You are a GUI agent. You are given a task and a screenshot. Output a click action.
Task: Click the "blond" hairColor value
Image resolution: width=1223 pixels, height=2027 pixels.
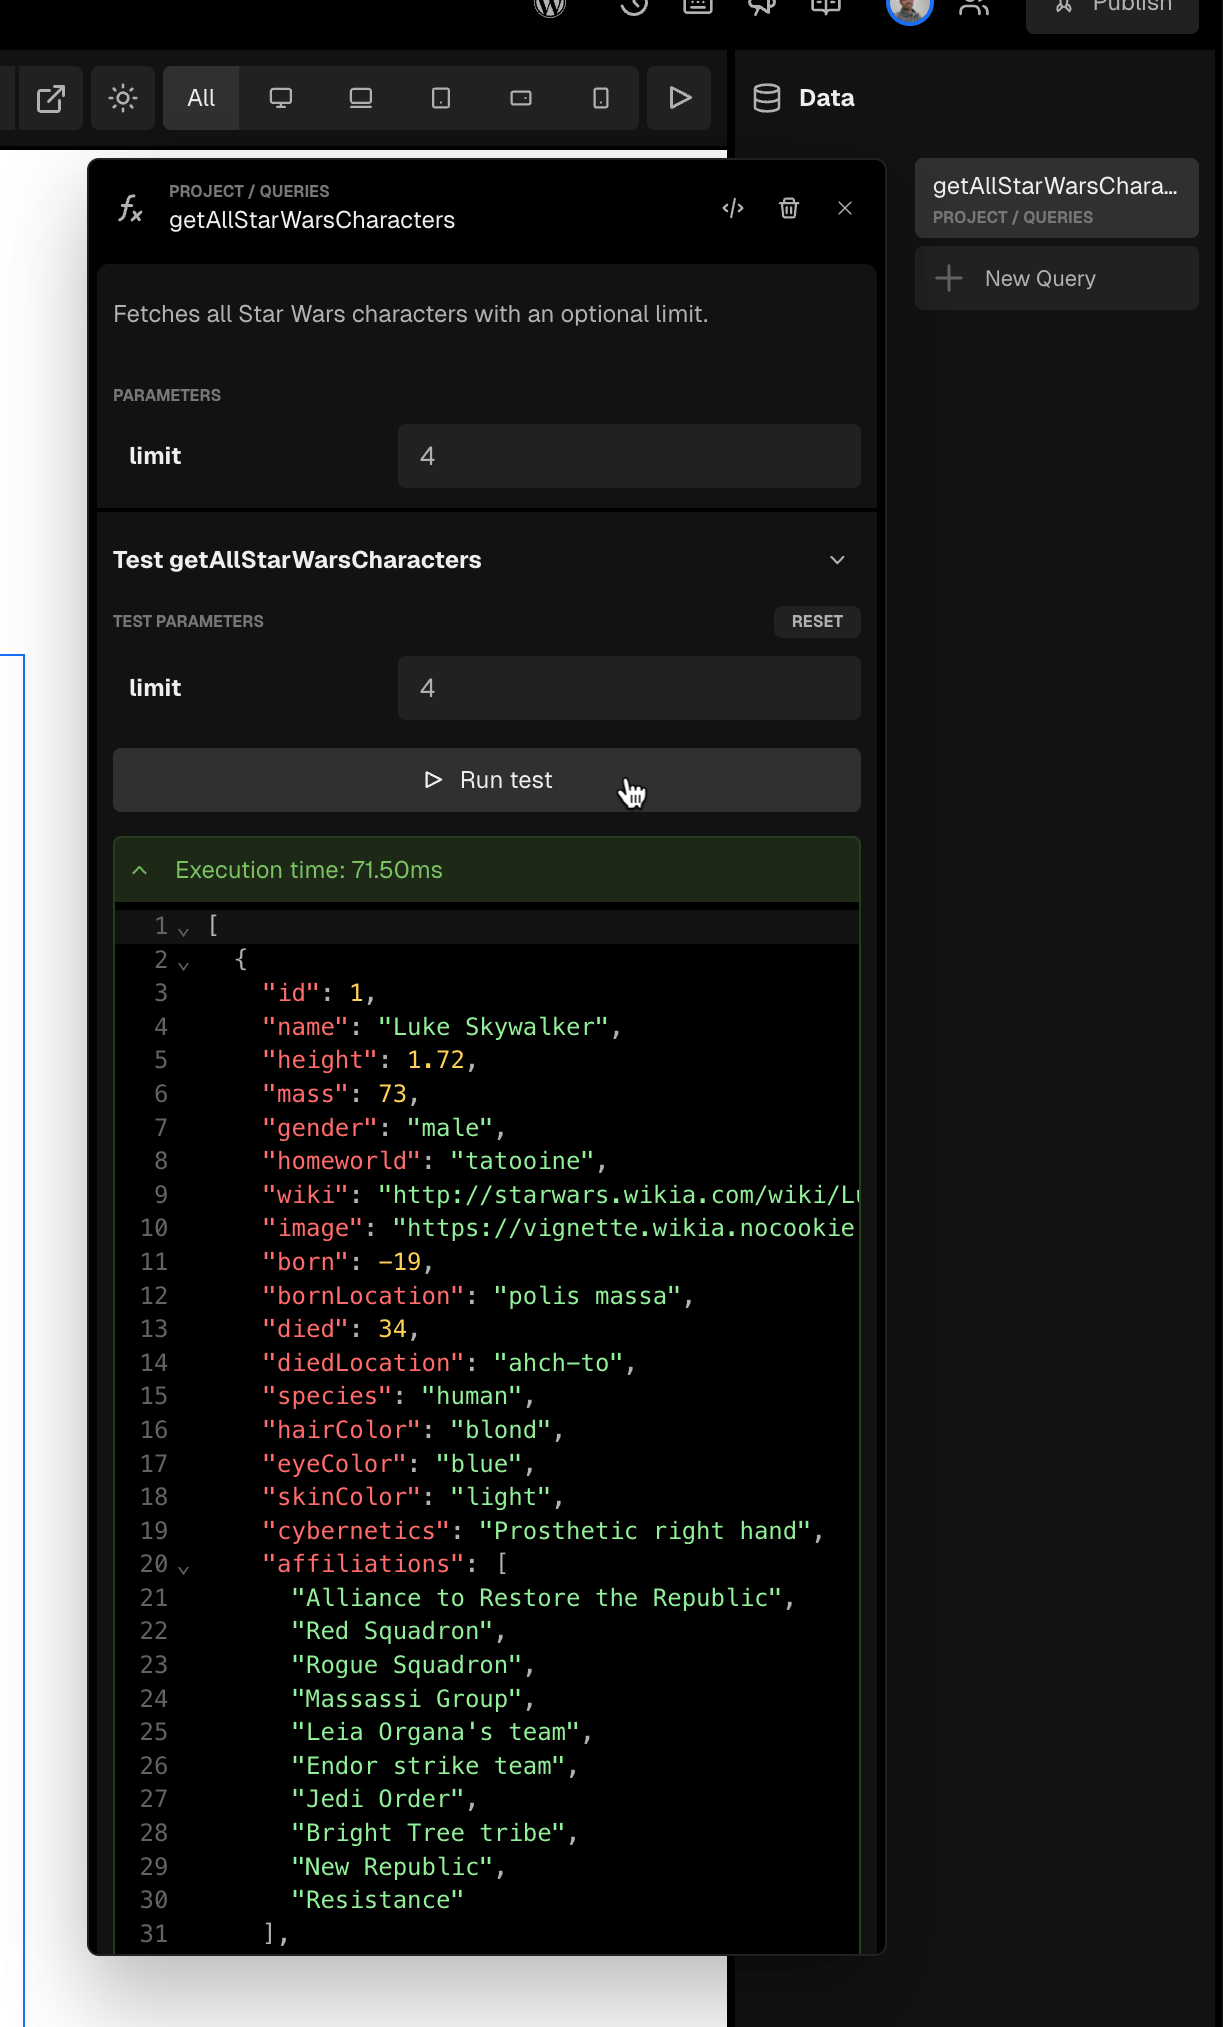click(x=500, y=1430)
